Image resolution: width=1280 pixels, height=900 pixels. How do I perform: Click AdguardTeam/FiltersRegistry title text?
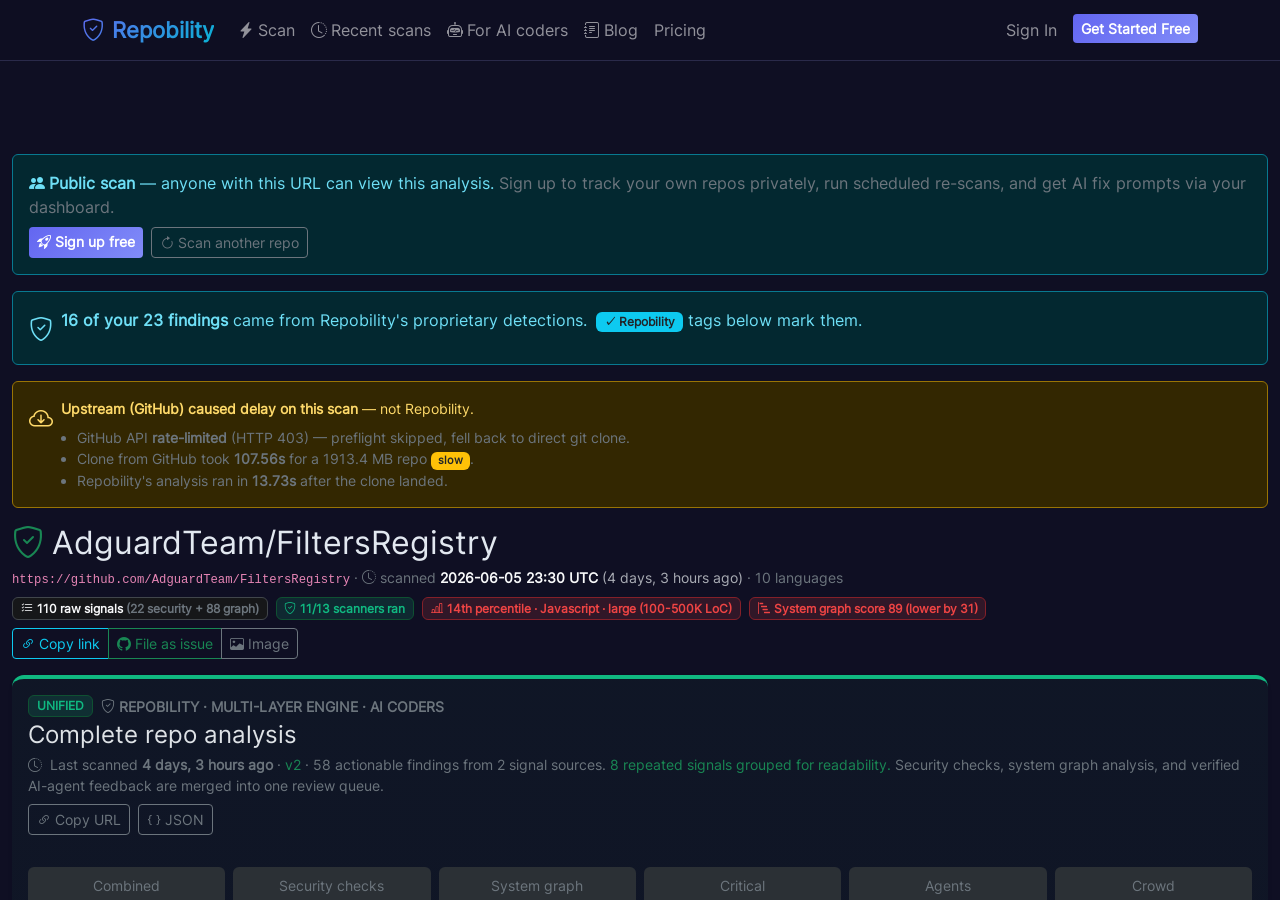pyautogui.click(x=275, y=542)
